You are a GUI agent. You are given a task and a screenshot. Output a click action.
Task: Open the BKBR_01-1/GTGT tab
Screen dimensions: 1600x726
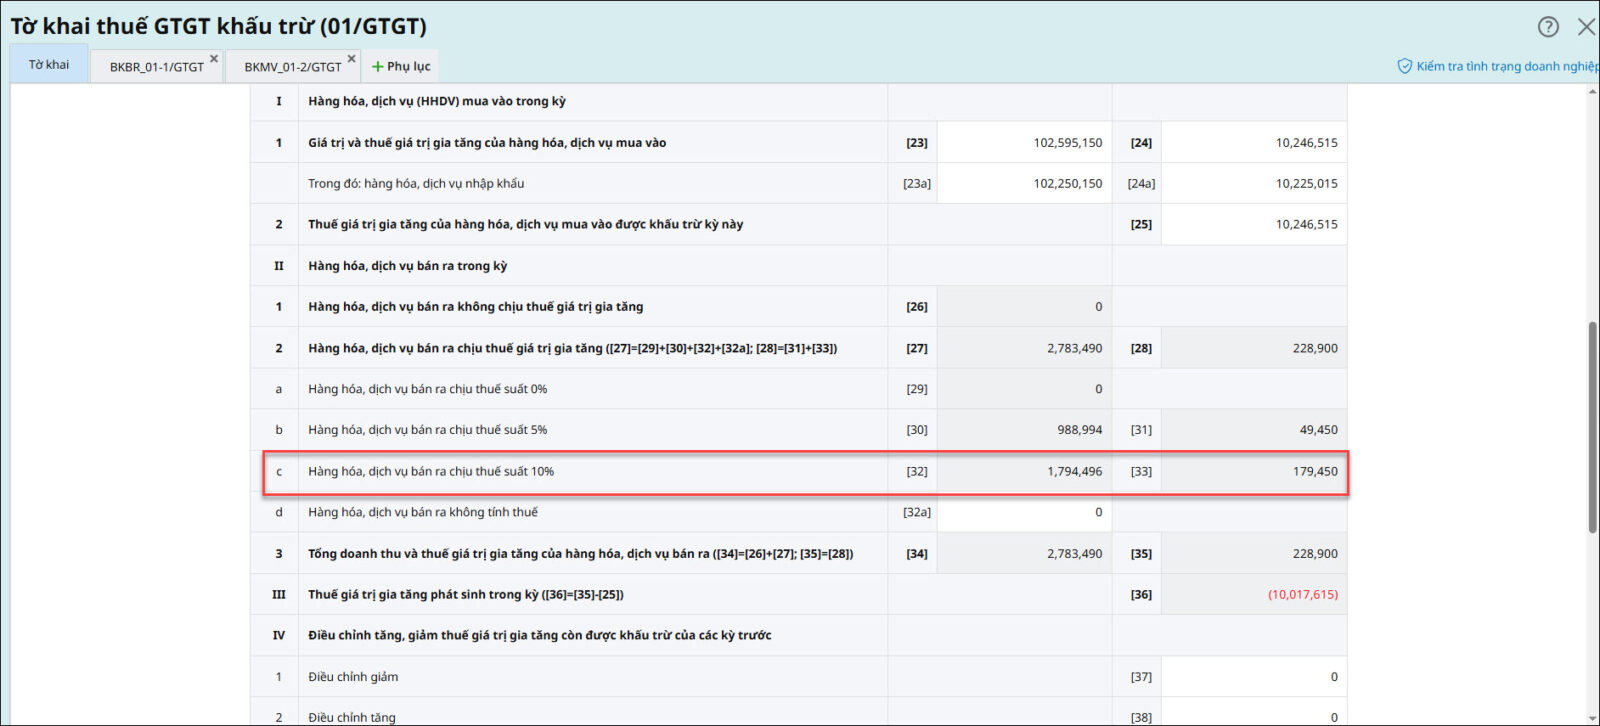click(155, 67)
